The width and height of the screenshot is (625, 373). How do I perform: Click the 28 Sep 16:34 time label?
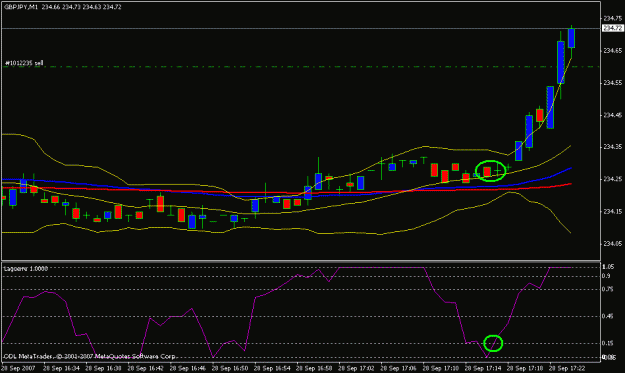(x=61, y=368)
